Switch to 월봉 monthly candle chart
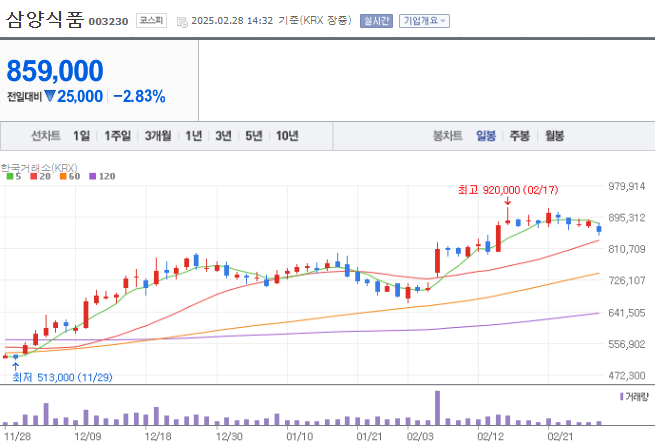 554,136
